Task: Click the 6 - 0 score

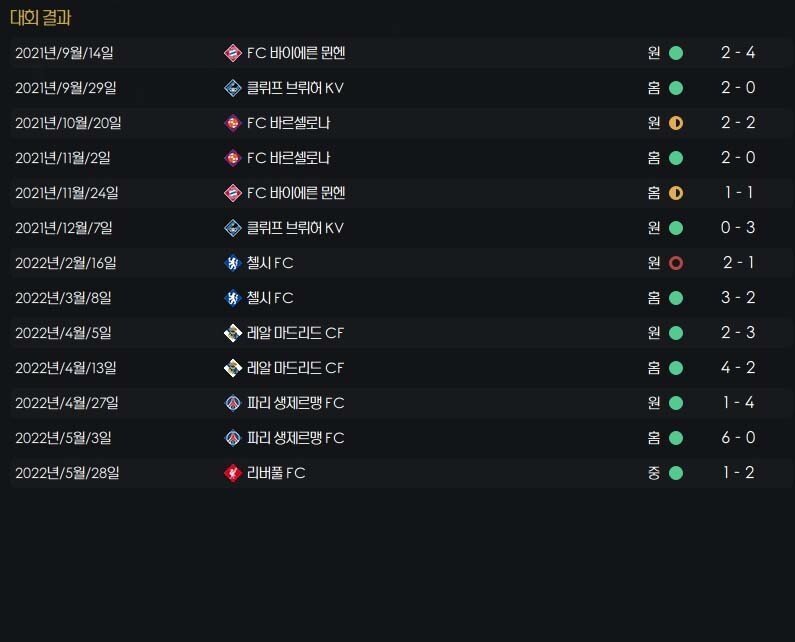Action: click(x=738, y=438)
